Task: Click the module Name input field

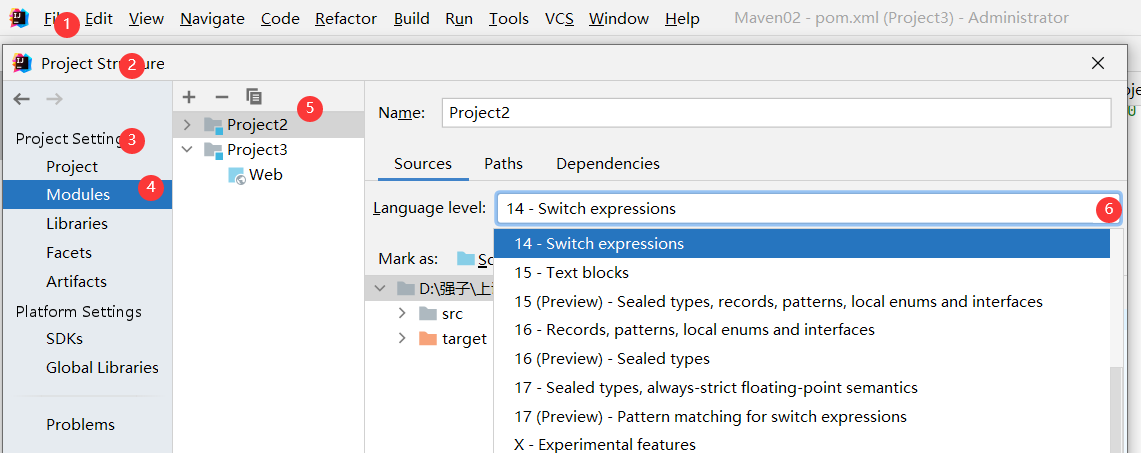Action: point(776,113)
